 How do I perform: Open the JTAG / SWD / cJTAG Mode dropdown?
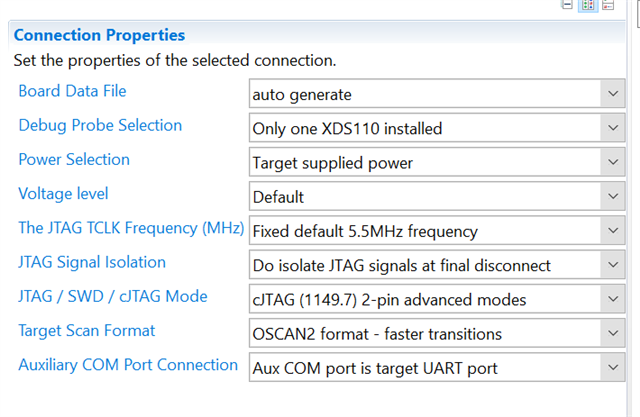pyautogui.click(x=612, y=299)
